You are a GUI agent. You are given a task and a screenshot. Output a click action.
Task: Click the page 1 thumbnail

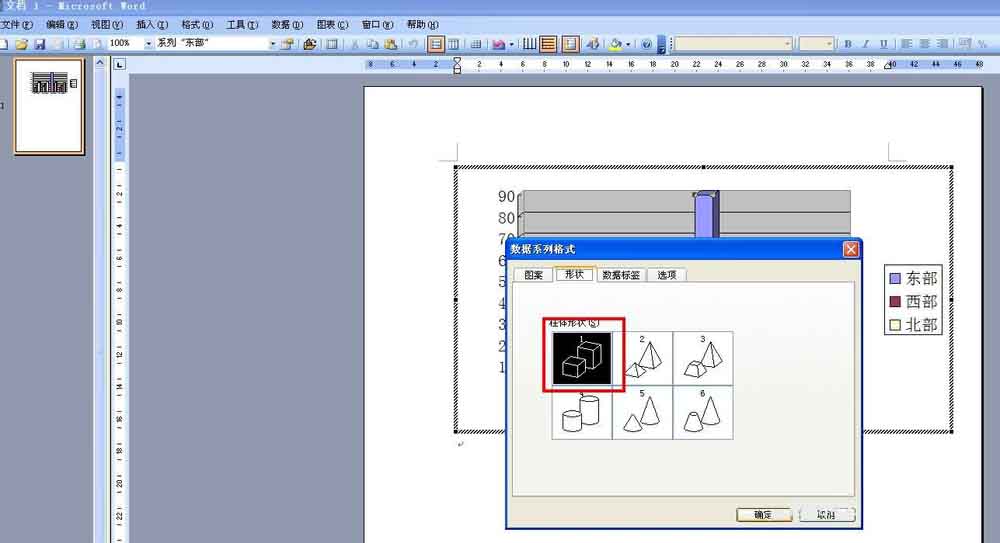pyautogui.click(x=50, y=107)
